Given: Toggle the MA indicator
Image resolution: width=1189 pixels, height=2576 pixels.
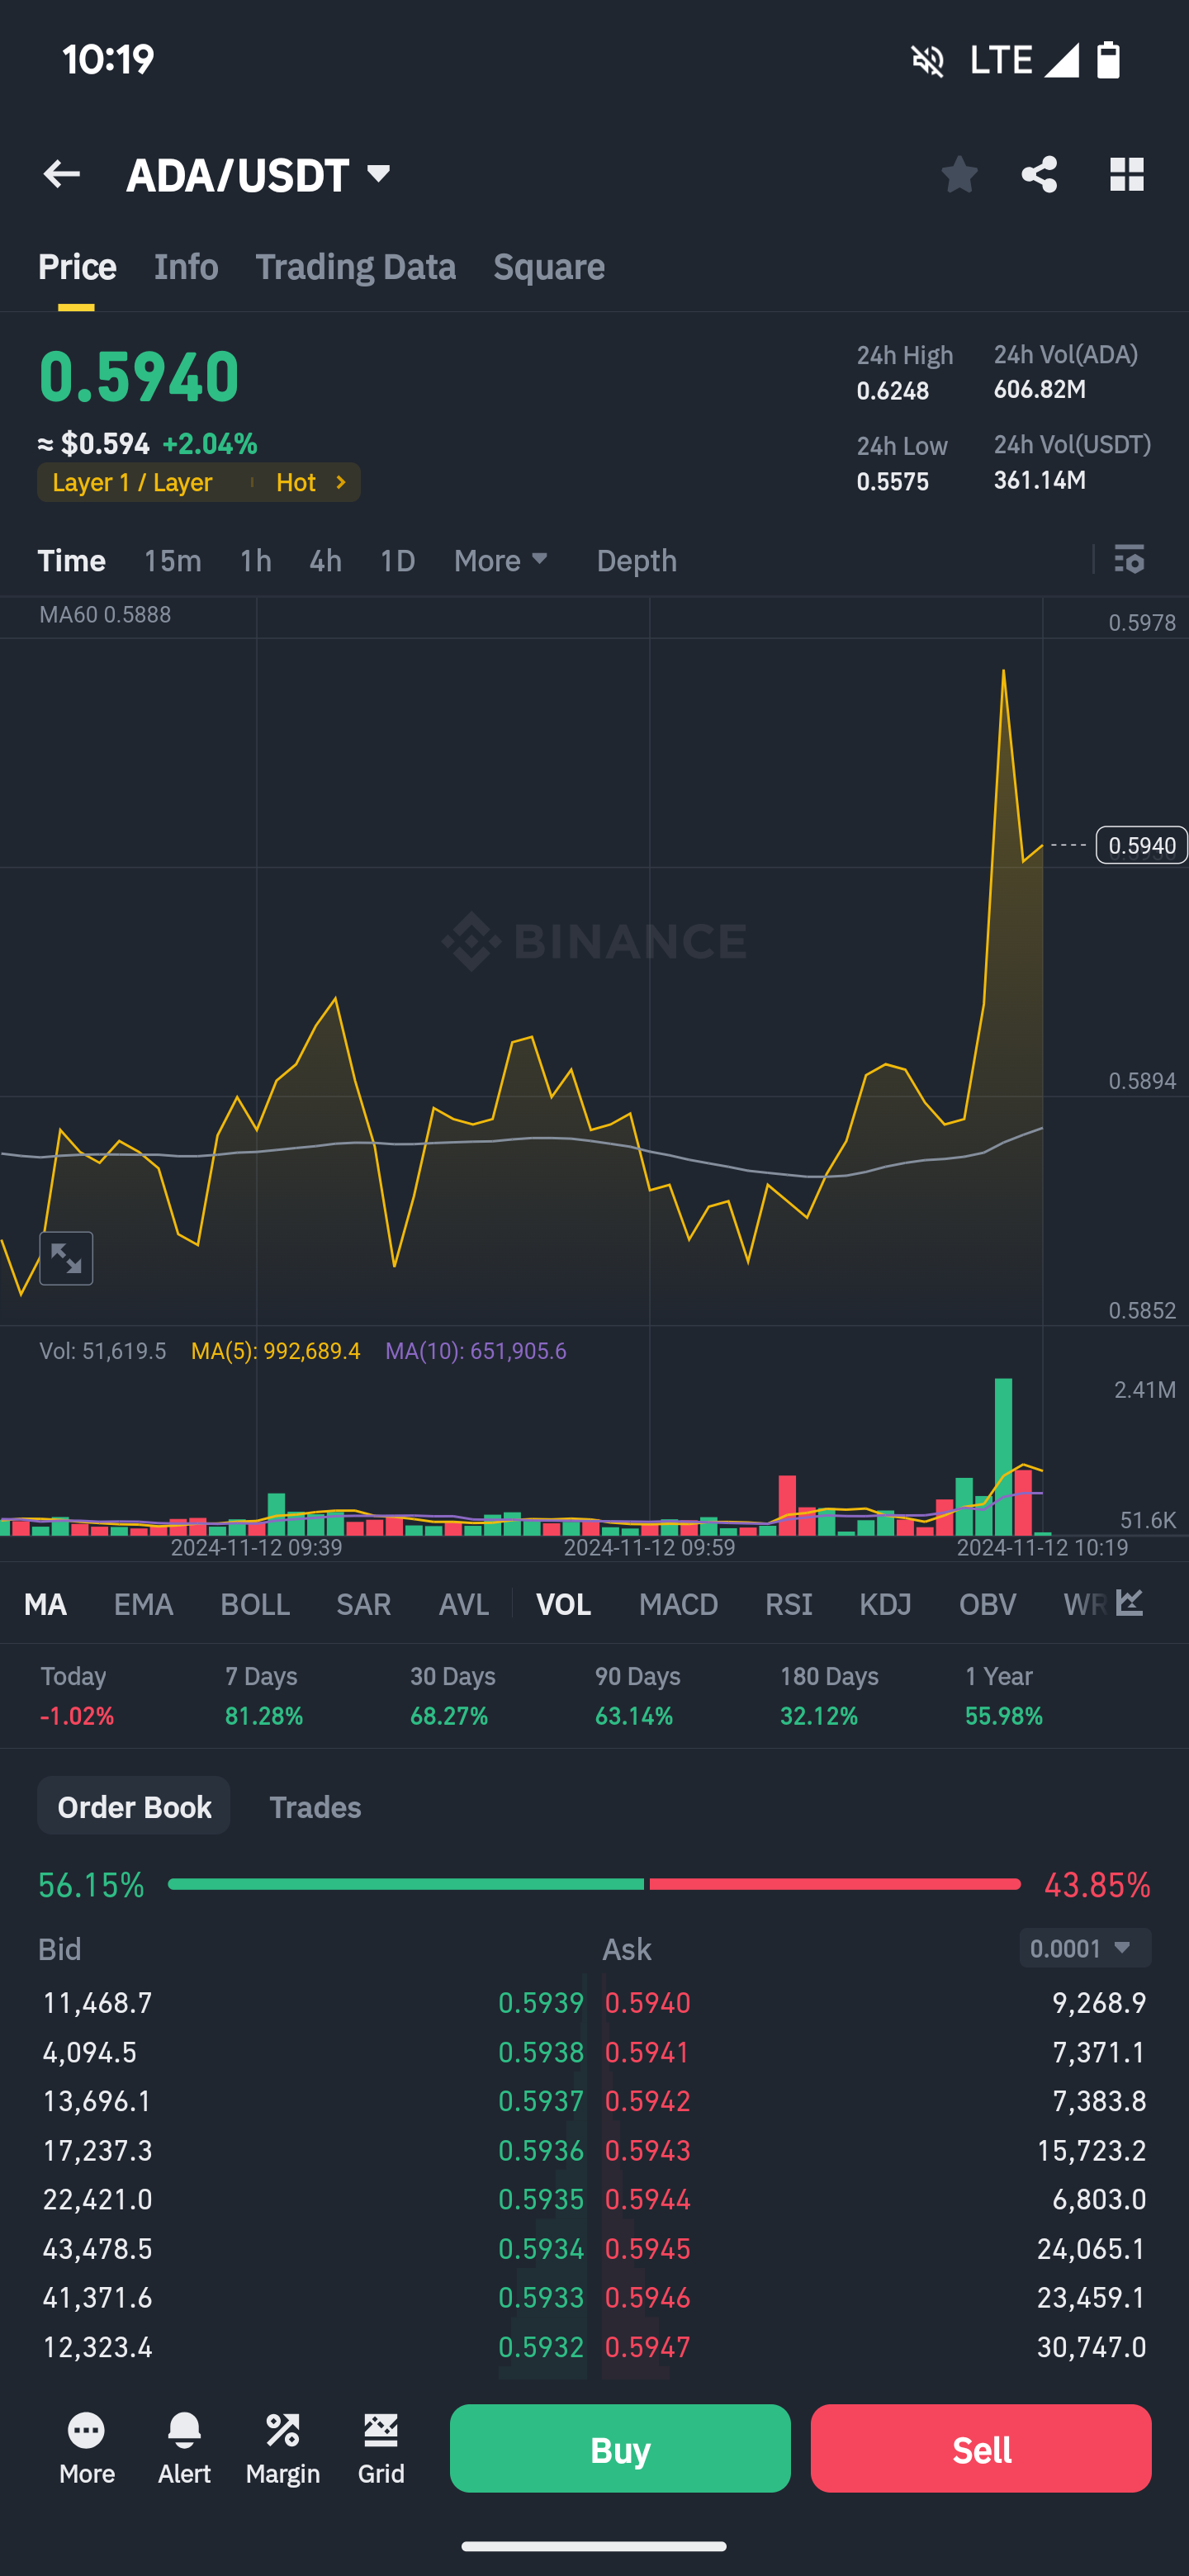Looking at the screenshot, I should tap(45, 1604).
